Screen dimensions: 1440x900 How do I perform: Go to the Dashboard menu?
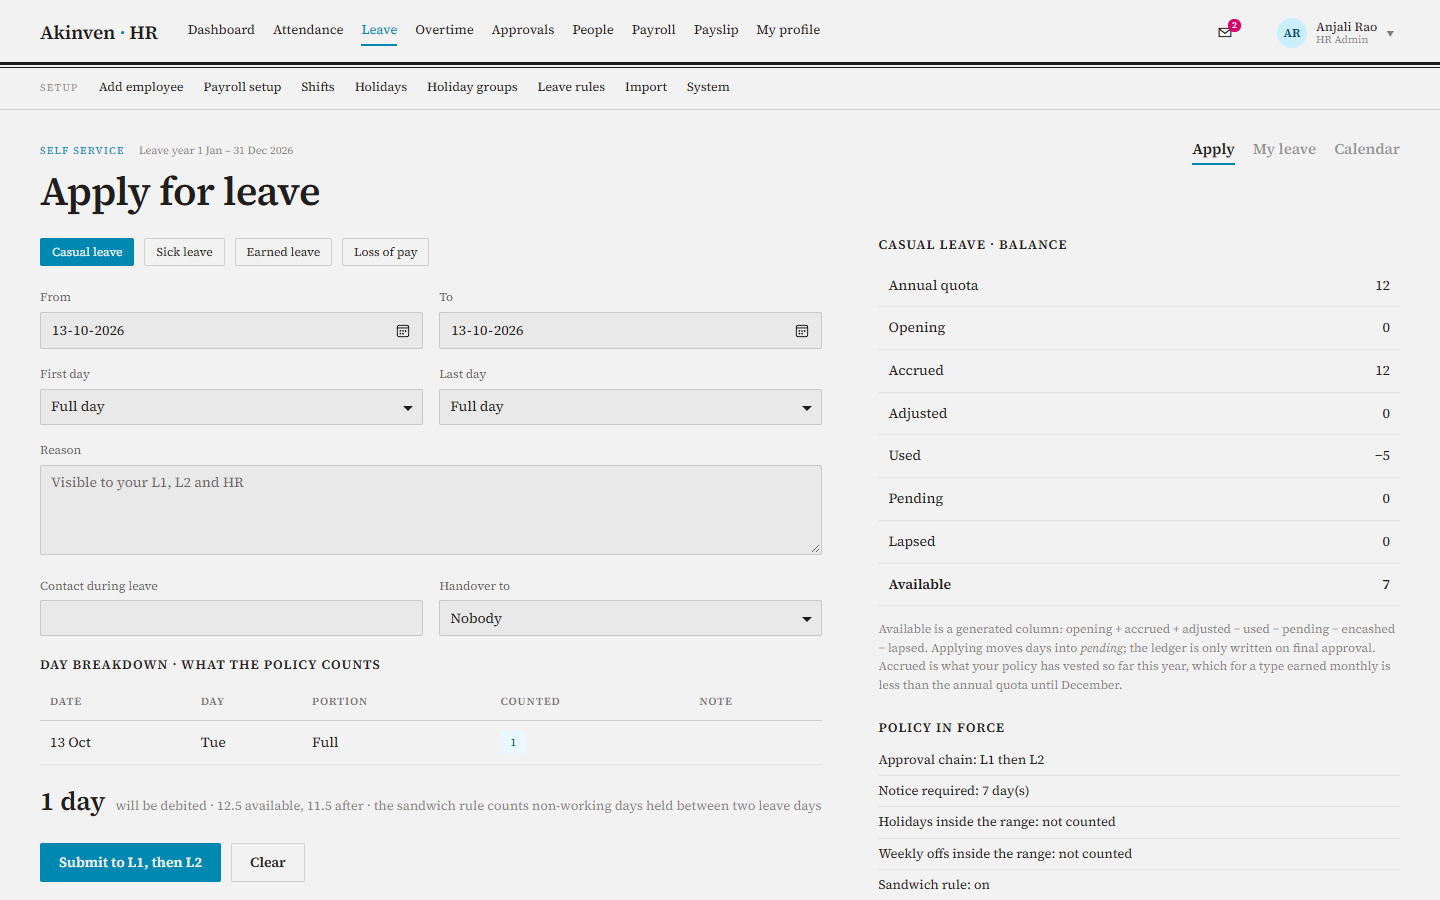point(221,30)
